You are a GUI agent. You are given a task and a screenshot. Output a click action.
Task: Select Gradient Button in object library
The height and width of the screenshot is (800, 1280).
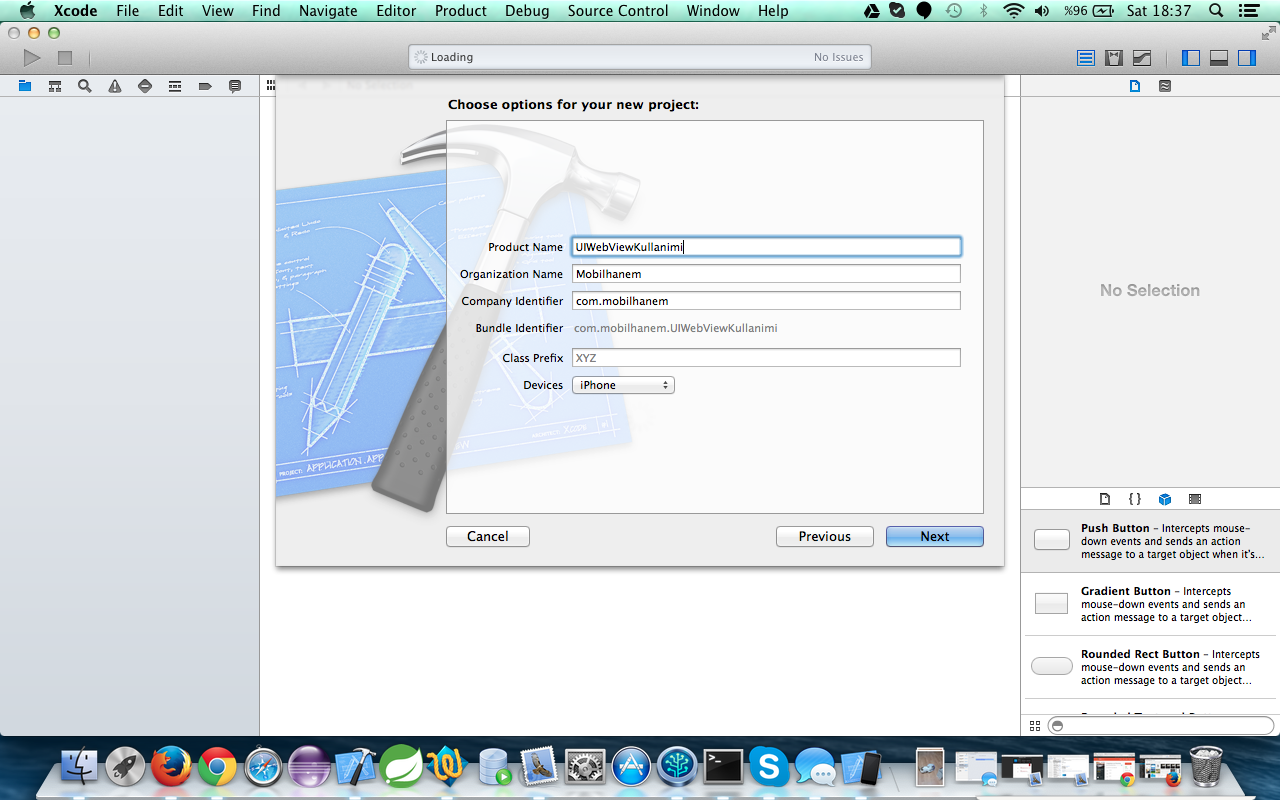tap(1148, 604)
